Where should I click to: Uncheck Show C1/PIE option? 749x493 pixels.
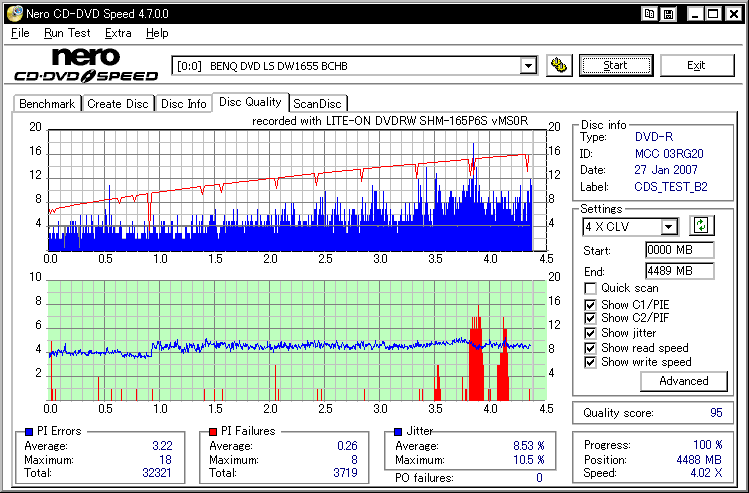pyautogui.click(x=591, y=304)
